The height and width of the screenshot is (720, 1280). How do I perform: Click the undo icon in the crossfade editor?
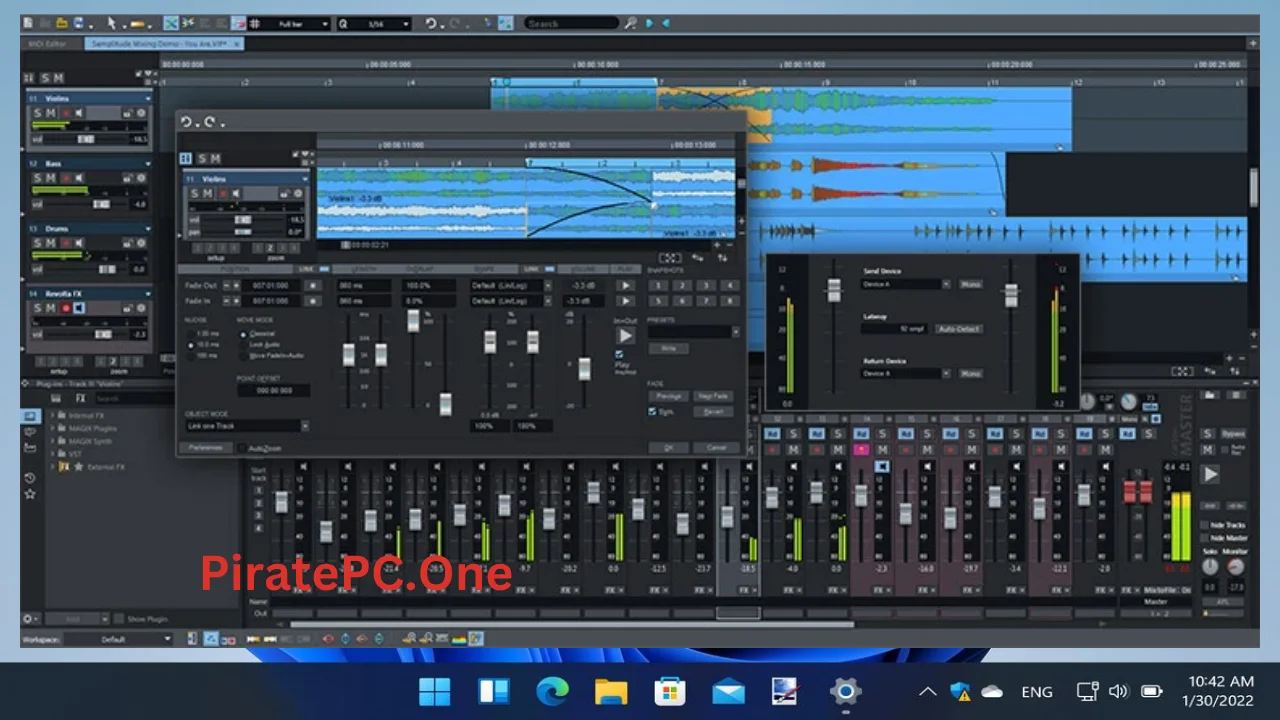click(186, 122)
